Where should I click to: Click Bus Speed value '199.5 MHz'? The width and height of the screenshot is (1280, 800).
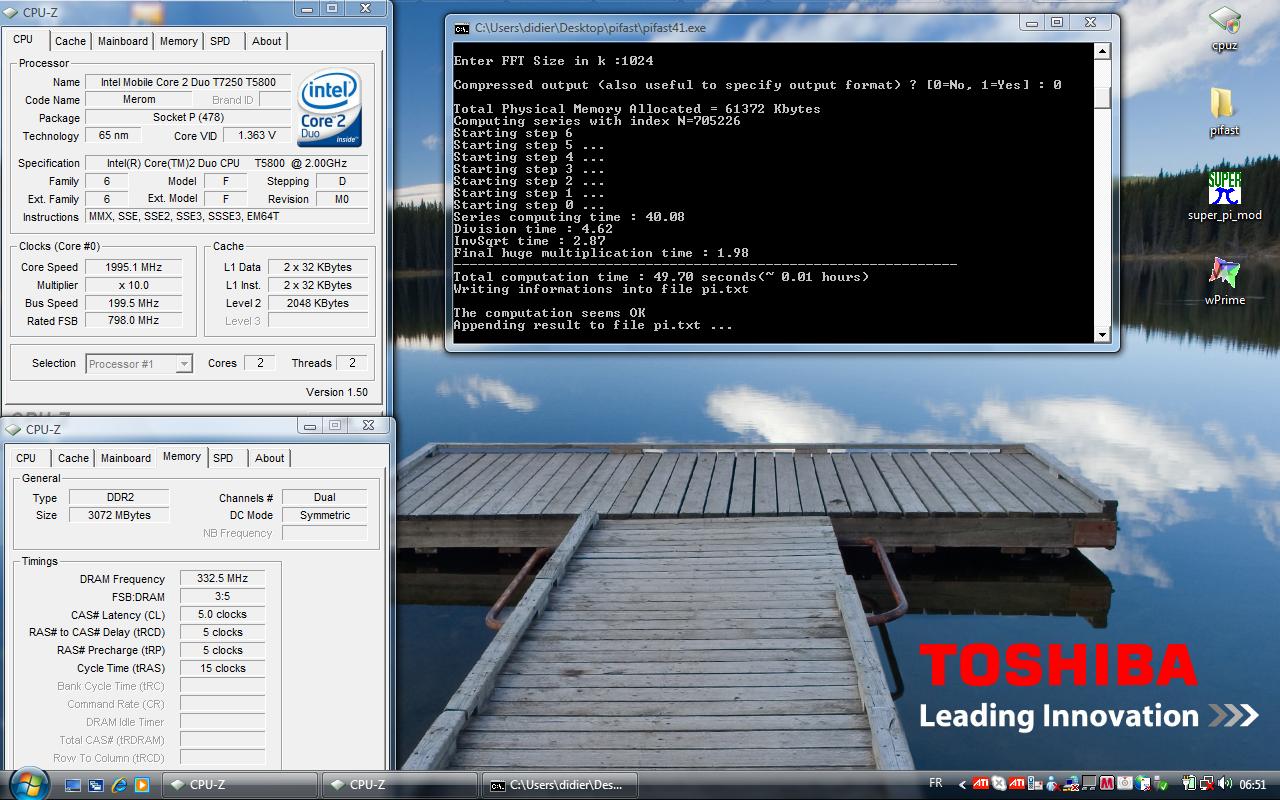point(134,303)
